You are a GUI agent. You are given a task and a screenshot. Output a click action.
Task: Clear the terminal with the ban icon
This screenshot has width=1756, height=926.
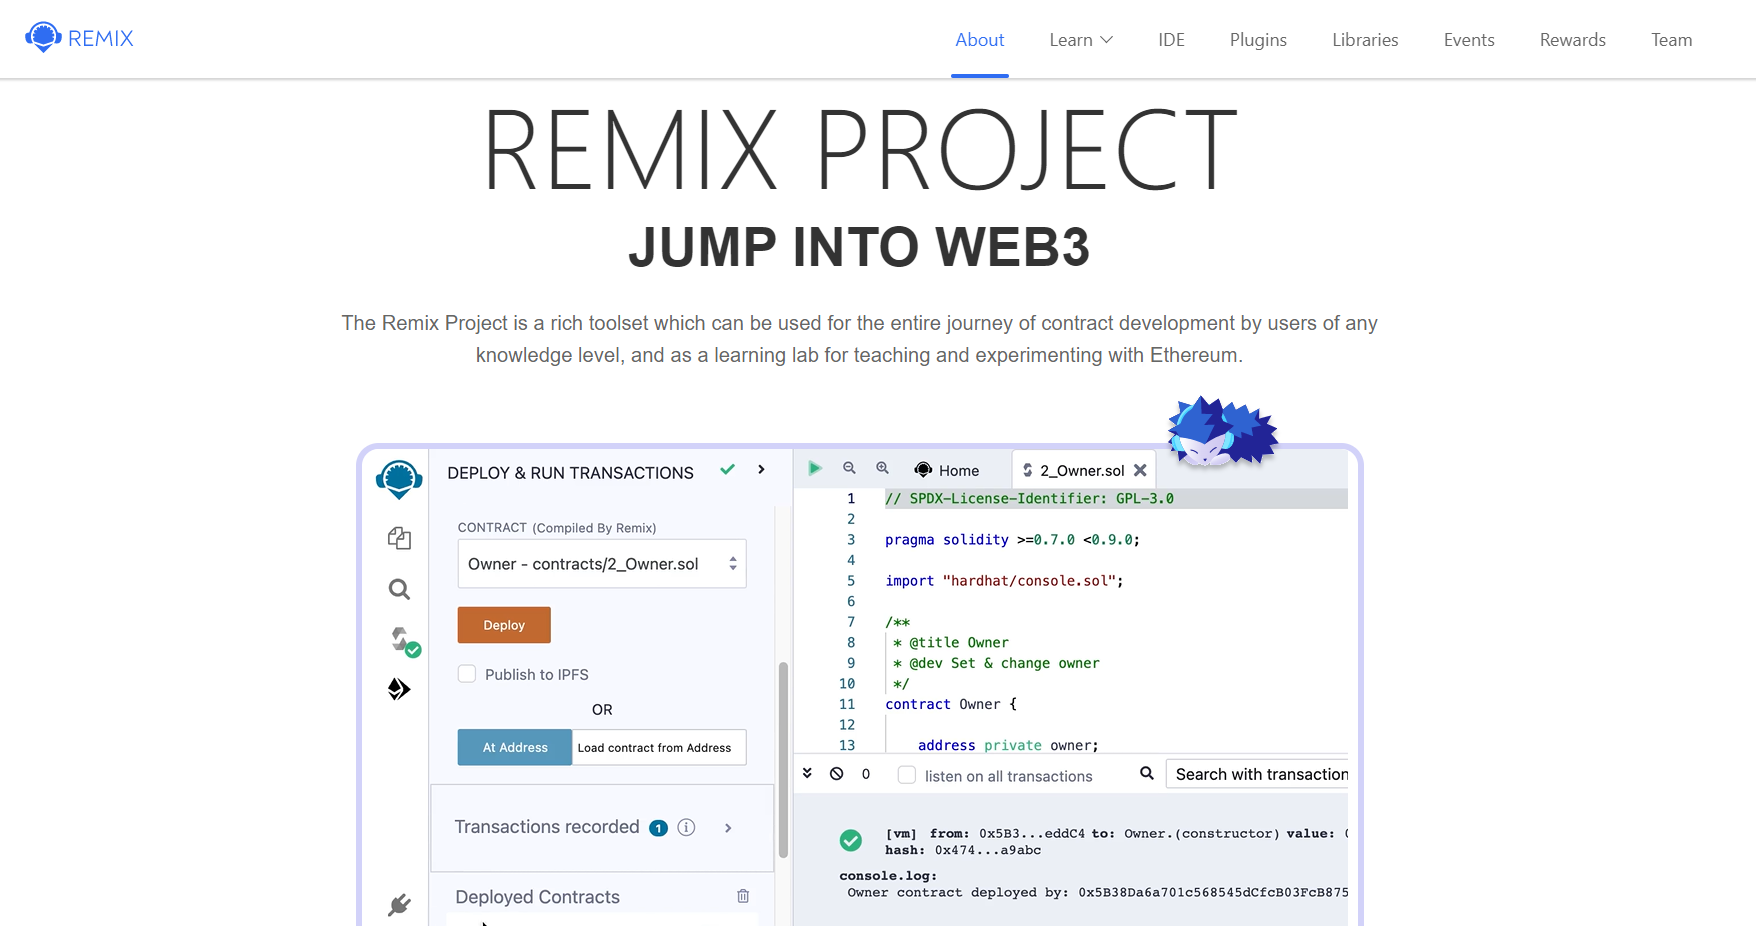[837, 773]
